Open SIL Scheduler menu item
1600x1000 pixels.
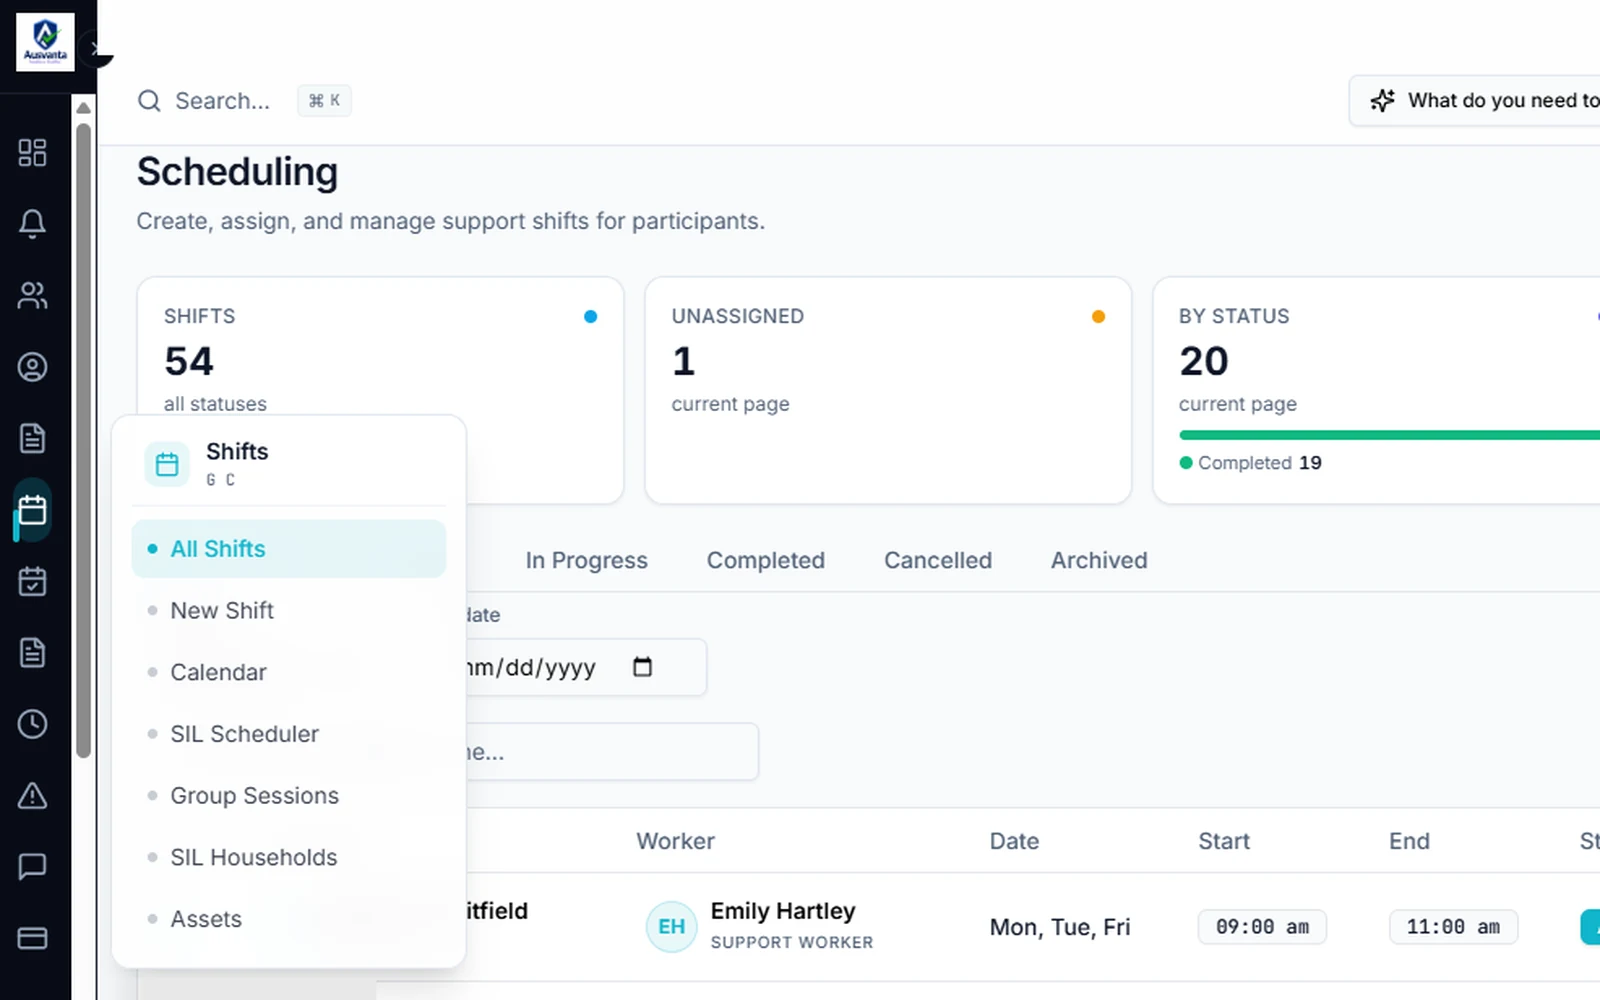point(288,734)
